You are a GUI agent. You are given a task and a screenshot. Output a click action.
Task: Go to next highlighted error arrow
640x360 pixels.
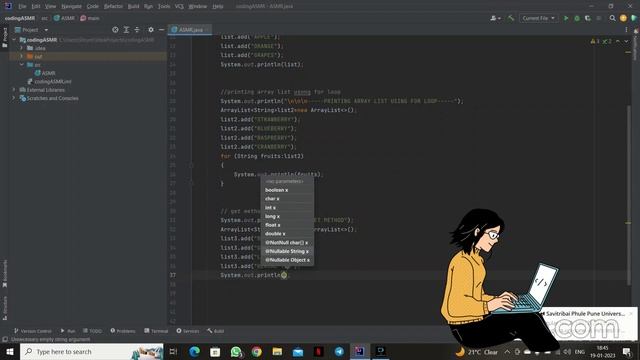[x=626, y=41]
